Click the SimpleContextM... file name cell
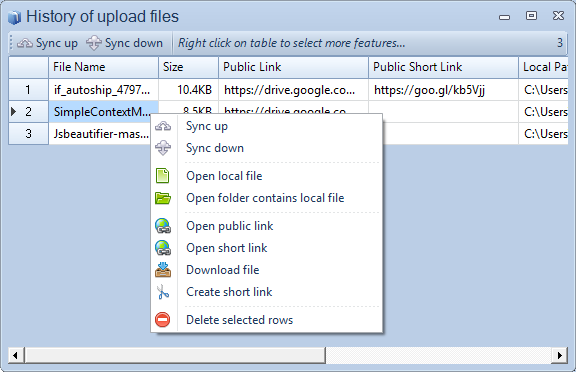This screenshot has height=372, width=576. click(x=104, y=112)
